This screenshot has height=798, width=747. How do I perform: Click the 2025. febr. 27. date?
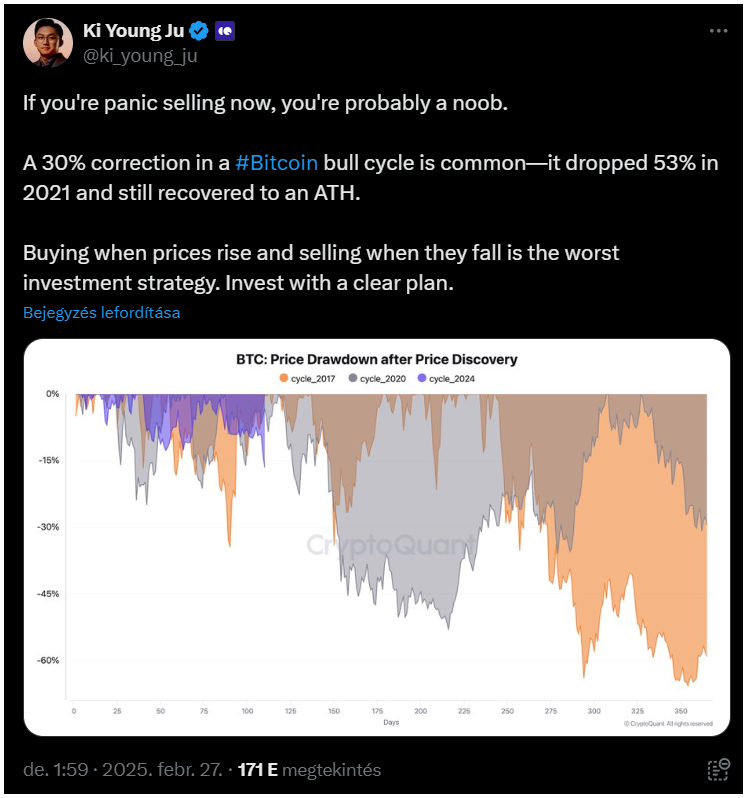coord(163,770)
